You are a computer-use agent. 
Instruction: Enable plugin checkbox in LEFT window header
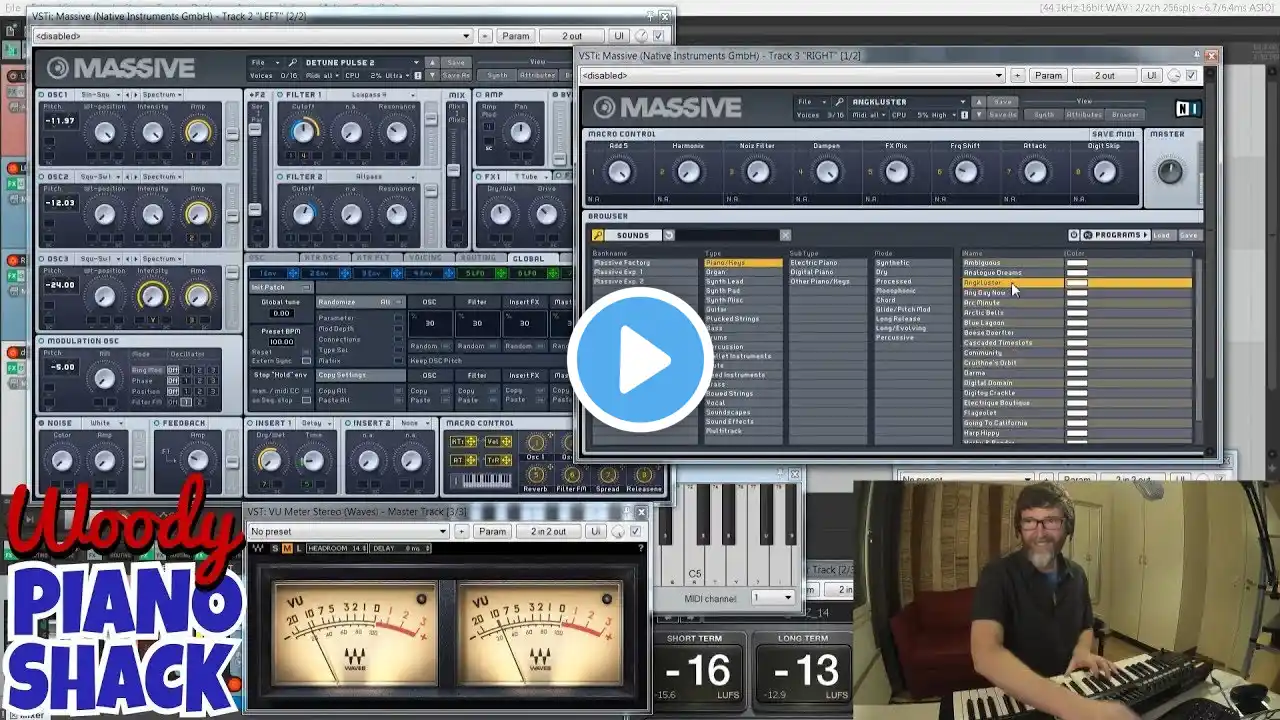point(658,36)
